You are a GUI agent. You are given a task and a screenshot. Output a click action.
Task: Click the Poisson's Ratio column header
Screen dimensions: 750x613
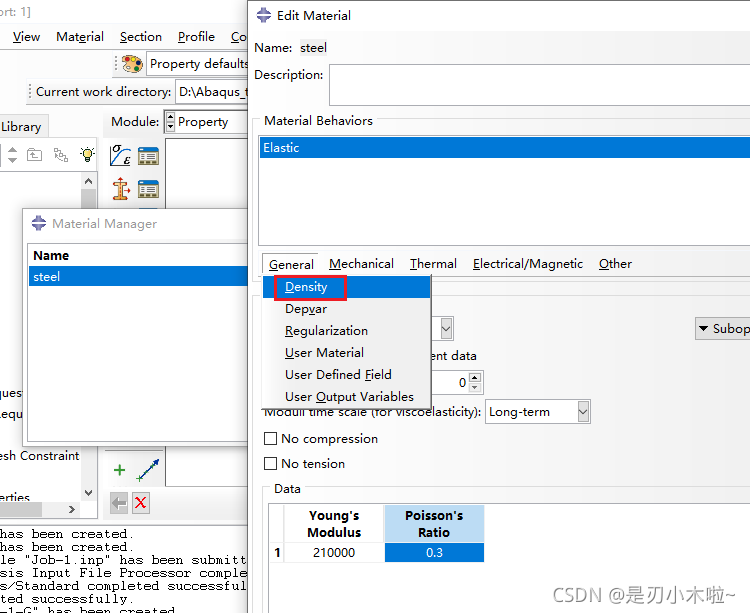tap(434, 524)
